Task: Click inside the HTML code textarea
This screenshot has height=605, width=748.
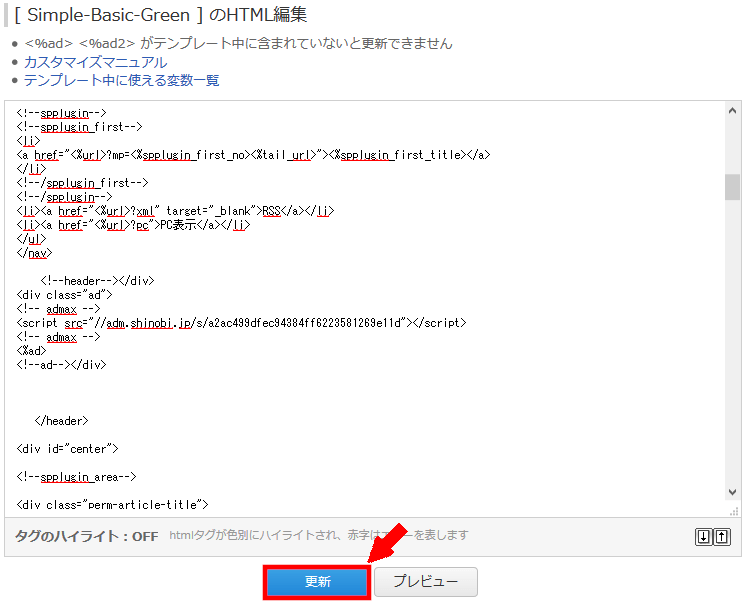Action: tap(365, 309)
